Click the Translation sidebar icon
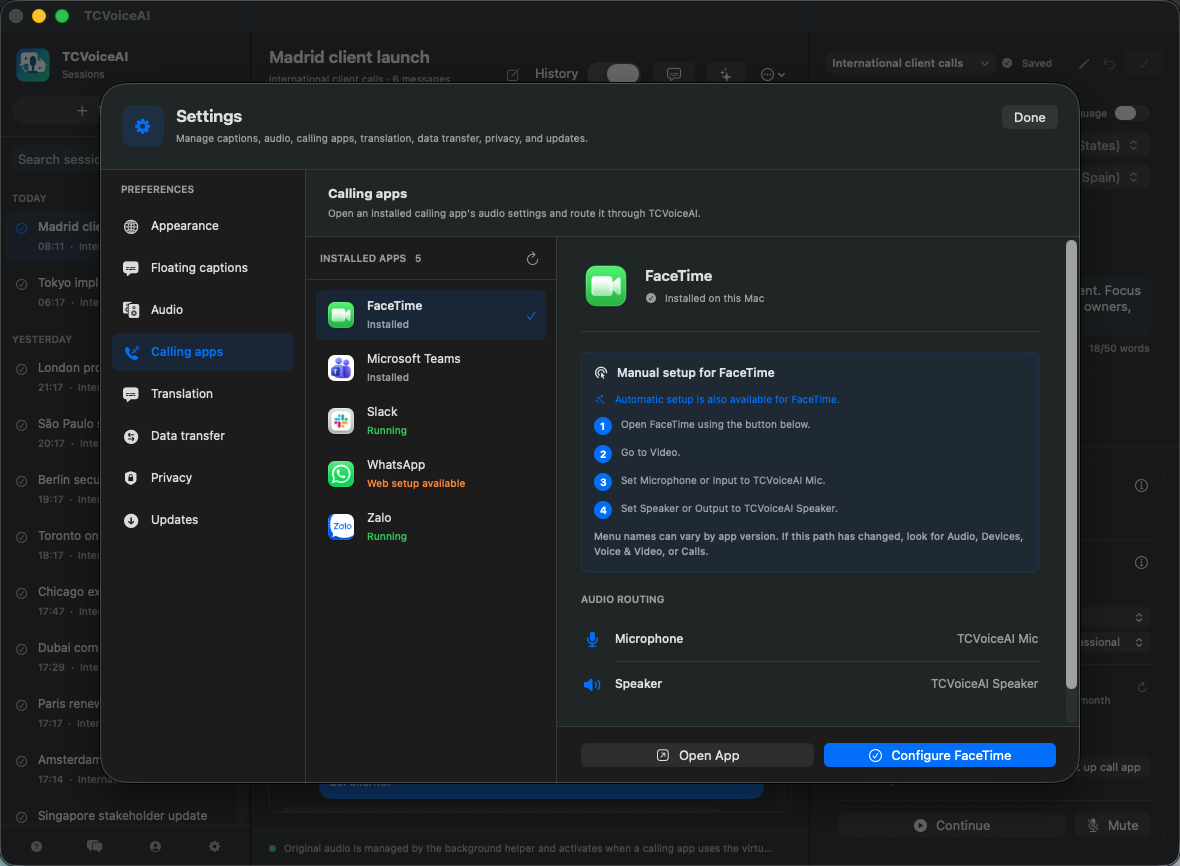 coord(131,394)
